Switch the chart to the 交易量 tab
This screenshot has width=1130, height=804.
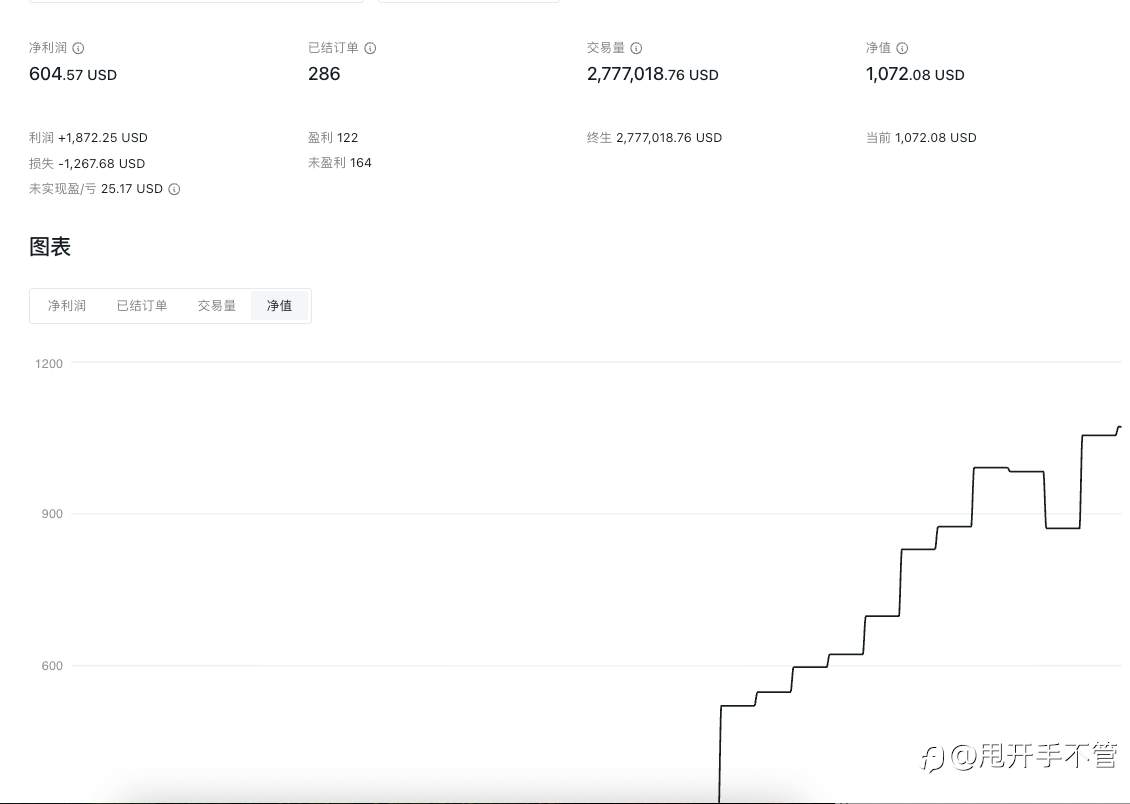pos(217,306)
